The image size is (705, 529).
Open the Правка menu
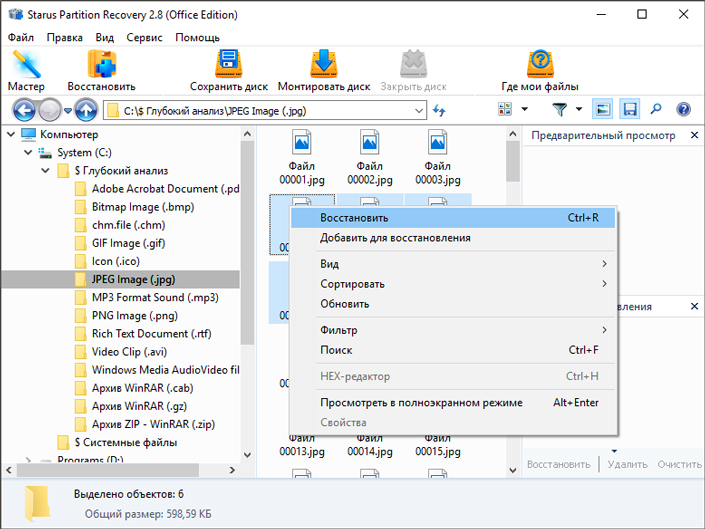[65, 37]
